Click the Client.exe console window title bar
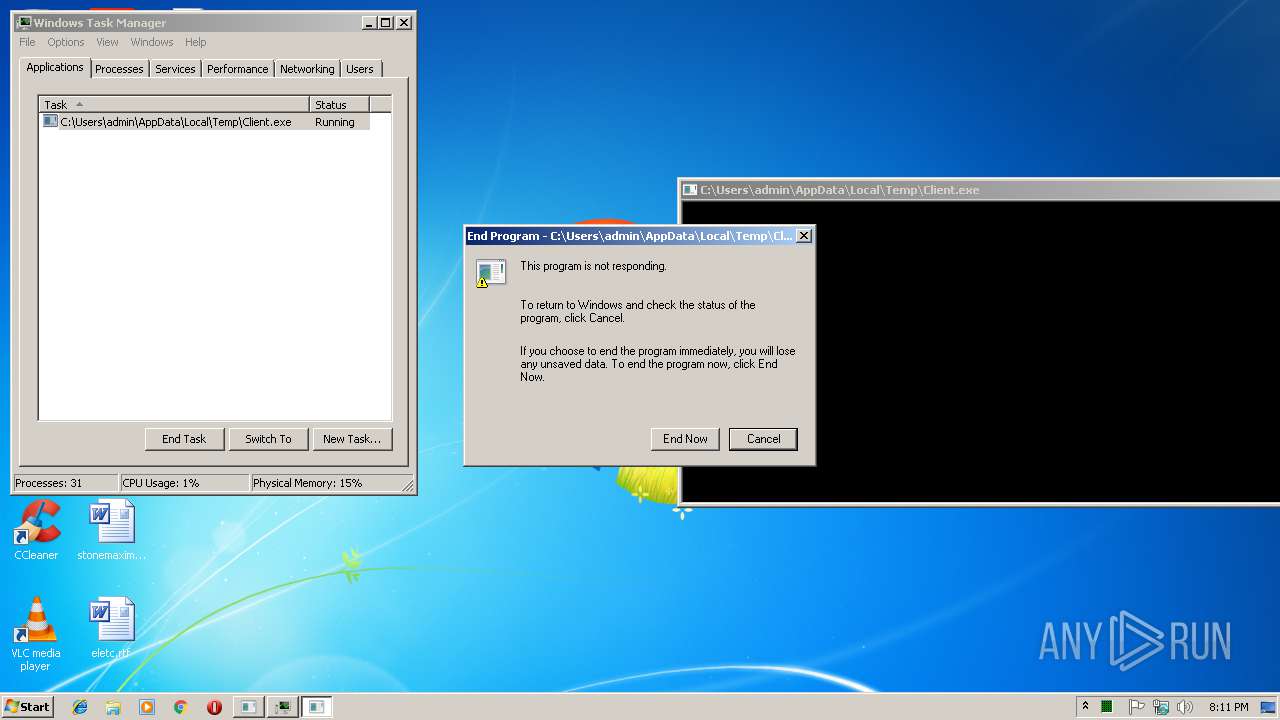Screen dimensions: 1280x720 click(x=980, y=189)
